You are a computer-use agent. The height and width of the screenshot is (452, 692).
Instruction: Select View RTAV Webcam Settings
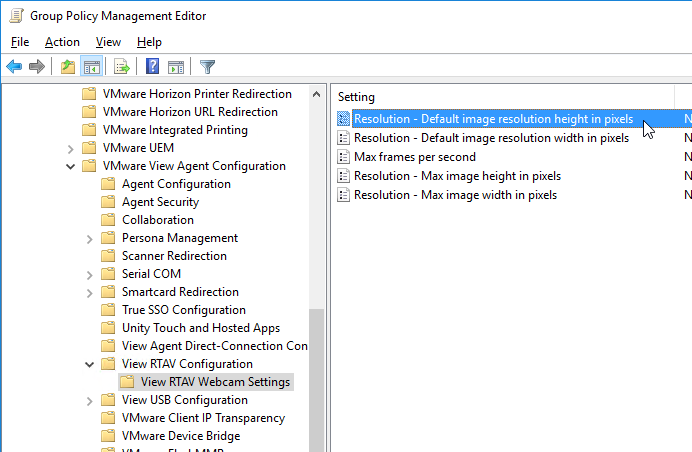pos(215,382)
